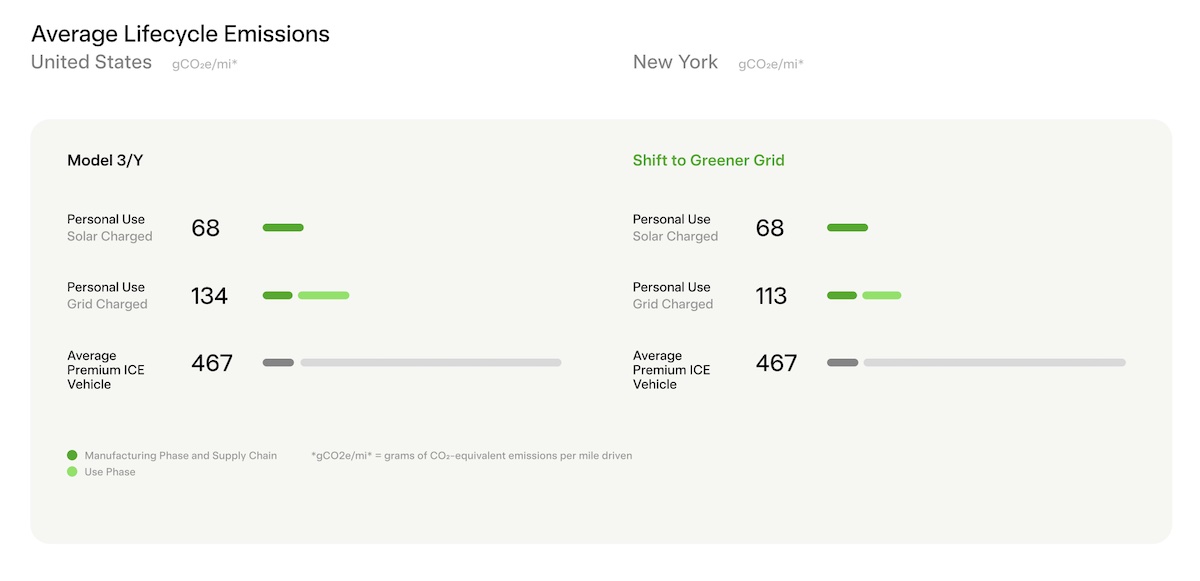Click the dark green bar segment next to 113
Image resolution: width=1200 pixels, height=581 pixels.
[x=842, y=295]
